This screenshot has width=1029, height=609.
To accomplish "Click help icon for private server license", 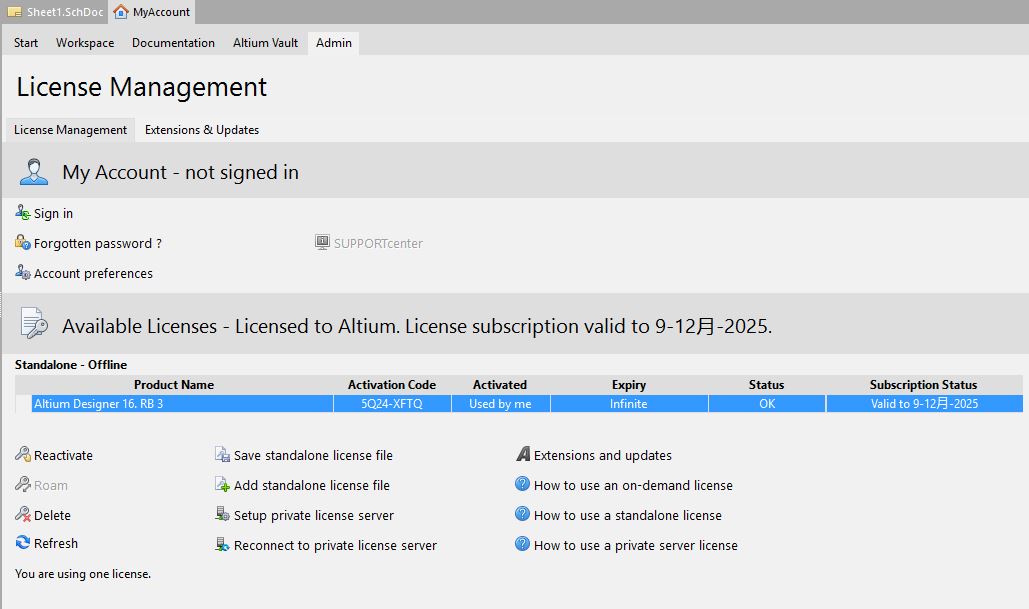I will click(x=522, y=544).
